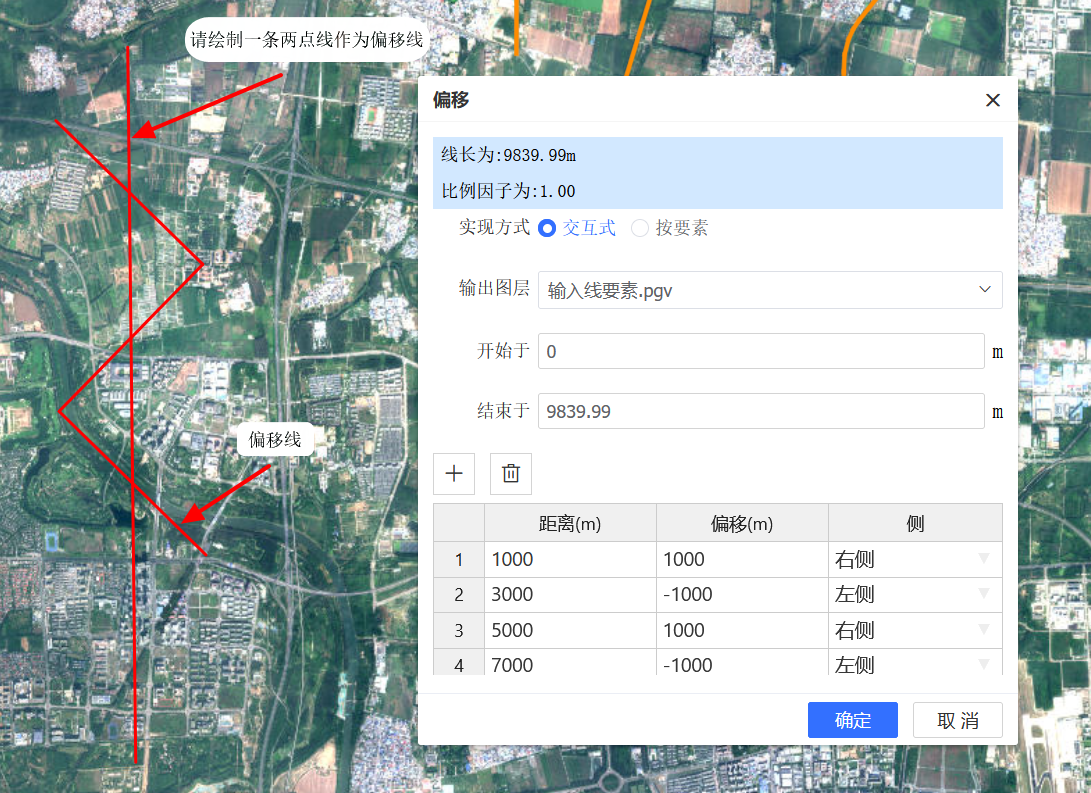Click the trash icon to delete row

pyautogui.click(x=511, y=474)
